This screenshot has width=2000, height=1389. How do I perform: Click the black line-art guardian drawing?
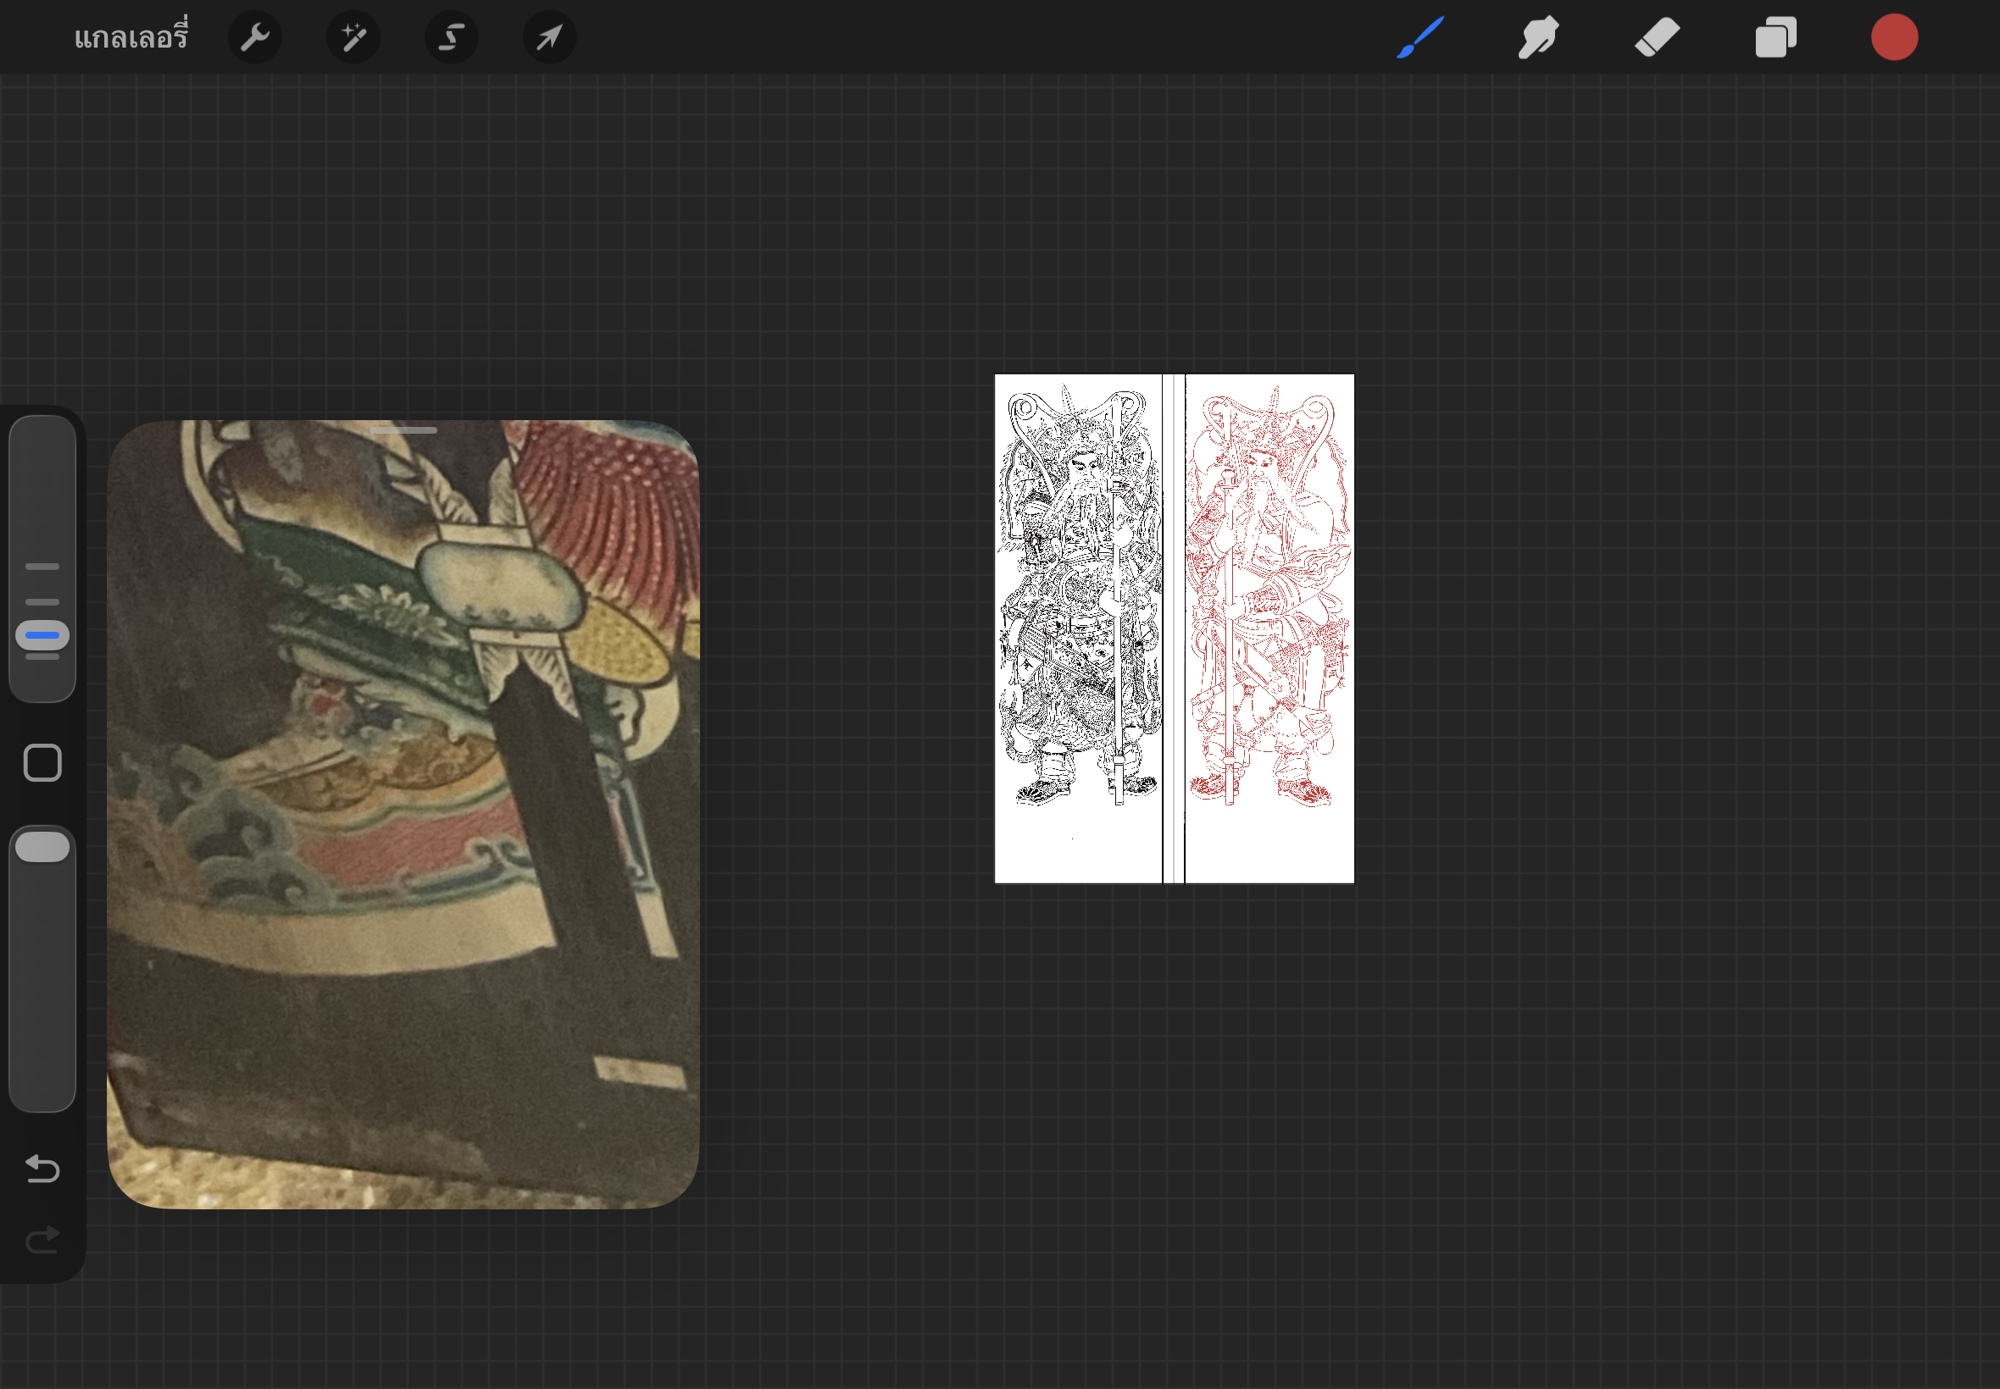[x=1079, y=600]
